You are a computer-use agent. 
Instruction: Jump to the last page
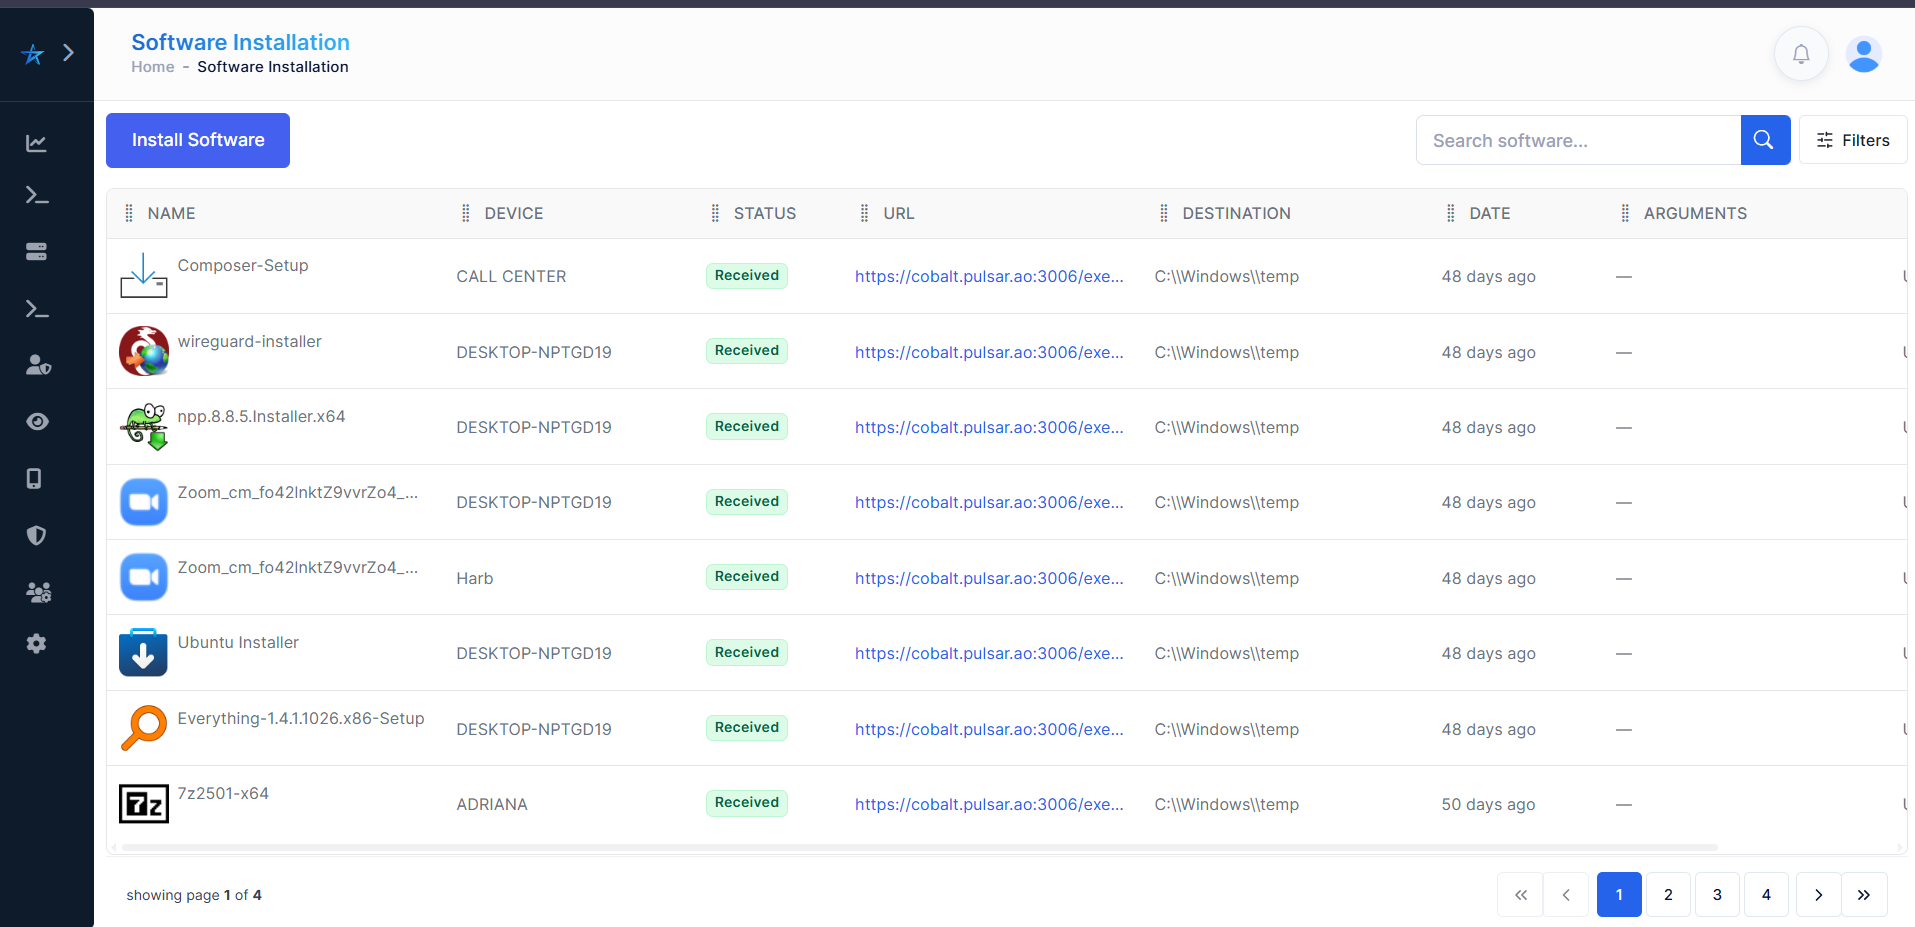[x=1863, y=895]
